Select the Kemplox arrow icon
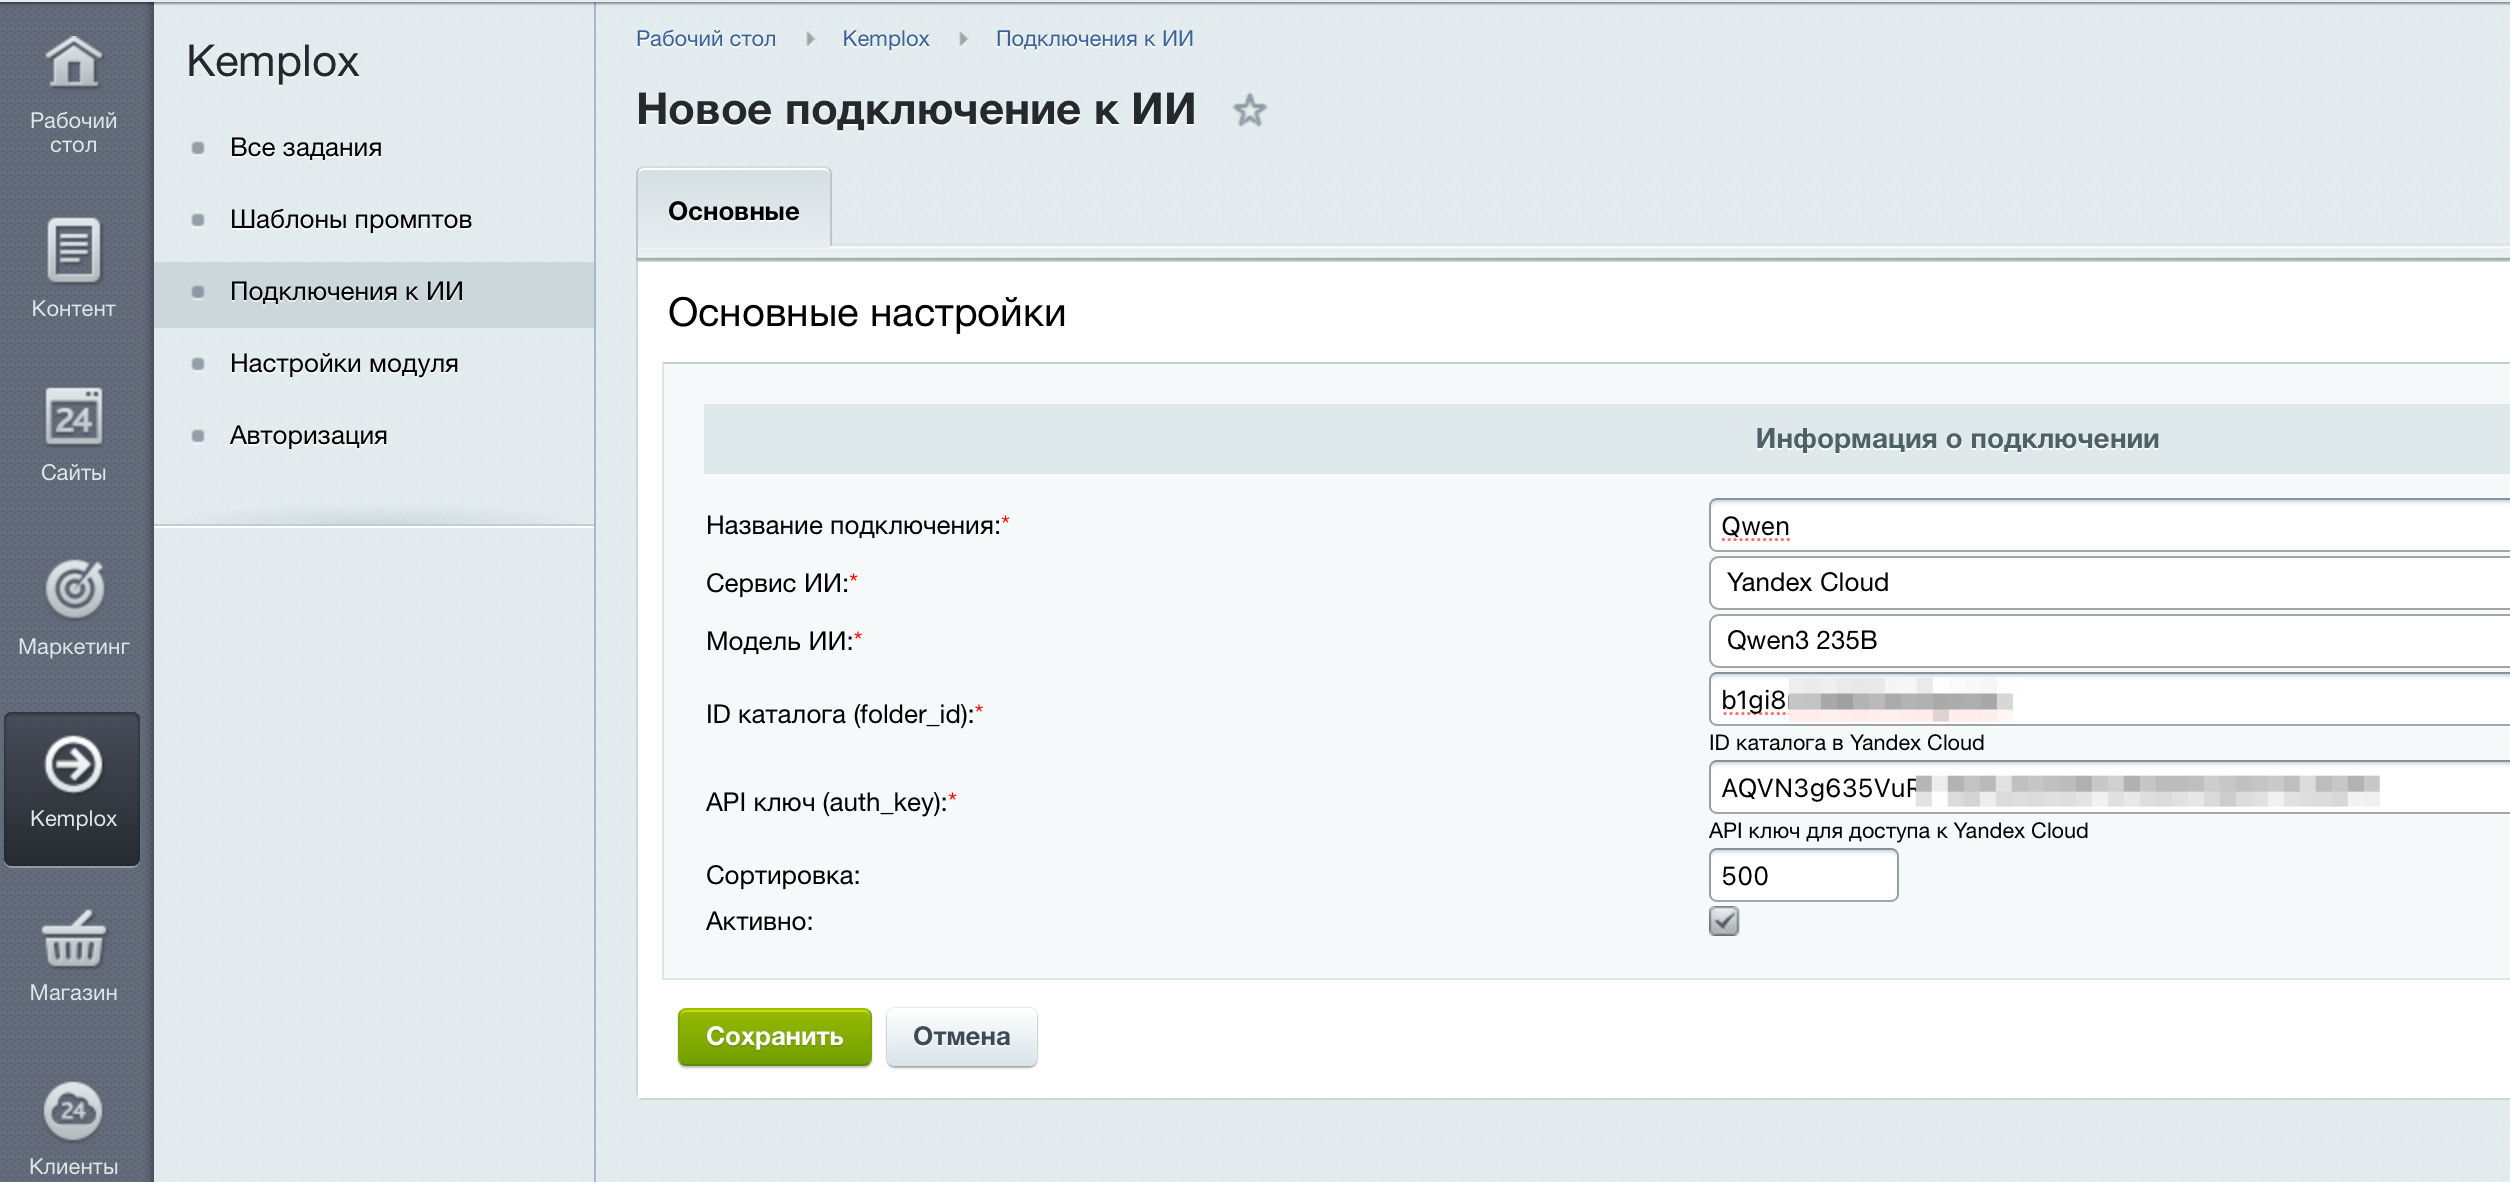Viewport: 2510px width, 1182px height. pyautogui.click(x=73, y=765)
